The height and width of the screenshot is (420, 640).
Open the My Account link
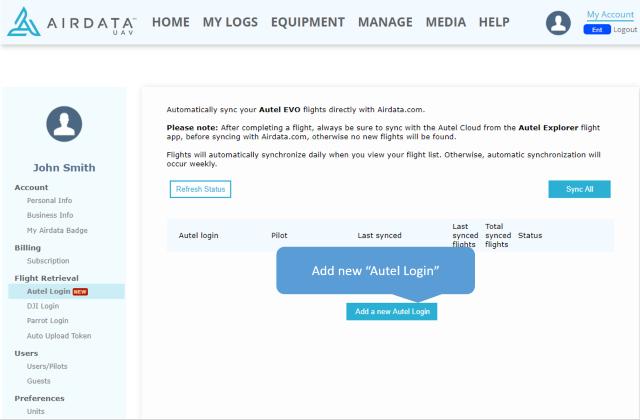click(610, 15)
